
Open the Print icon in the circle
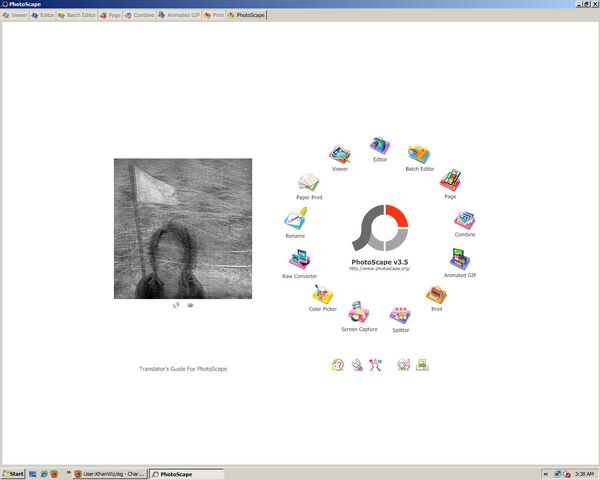436,294
